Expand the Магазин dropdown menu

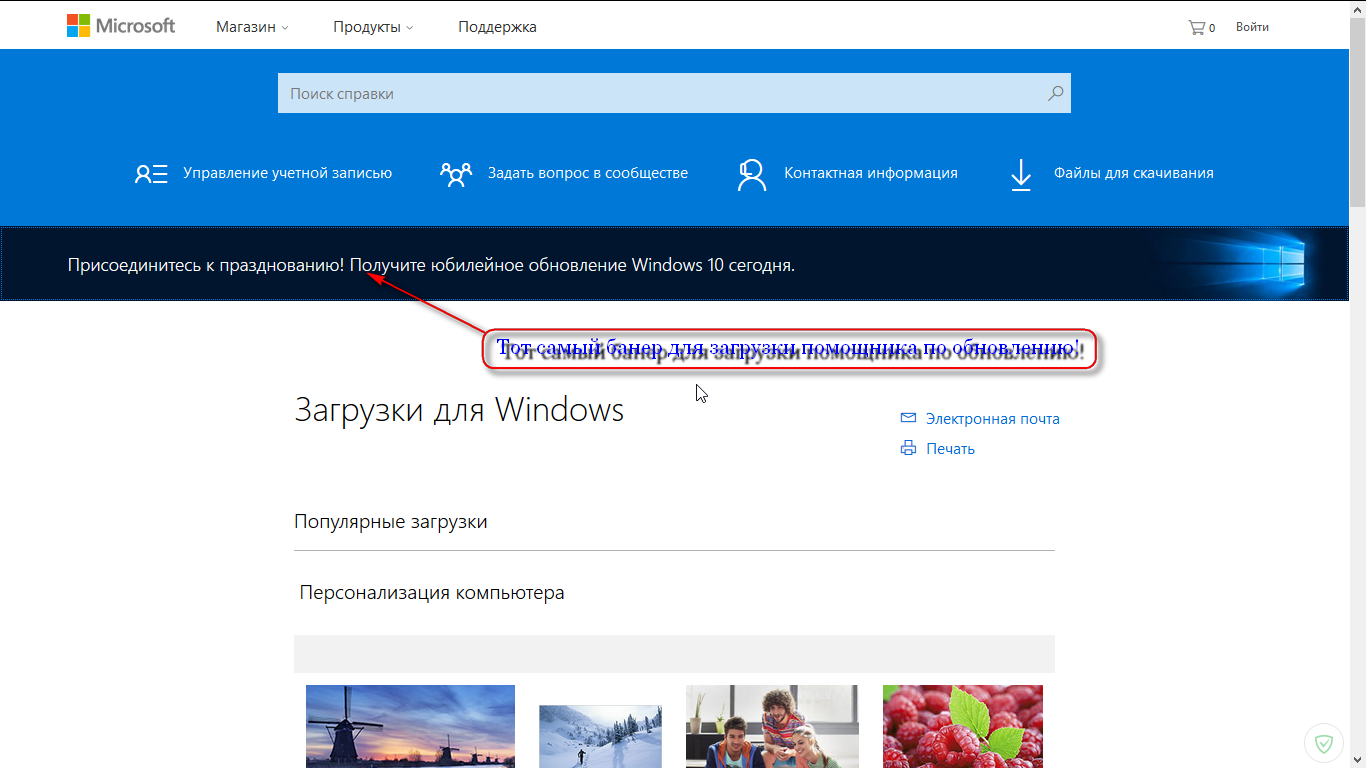pos(252,27)
